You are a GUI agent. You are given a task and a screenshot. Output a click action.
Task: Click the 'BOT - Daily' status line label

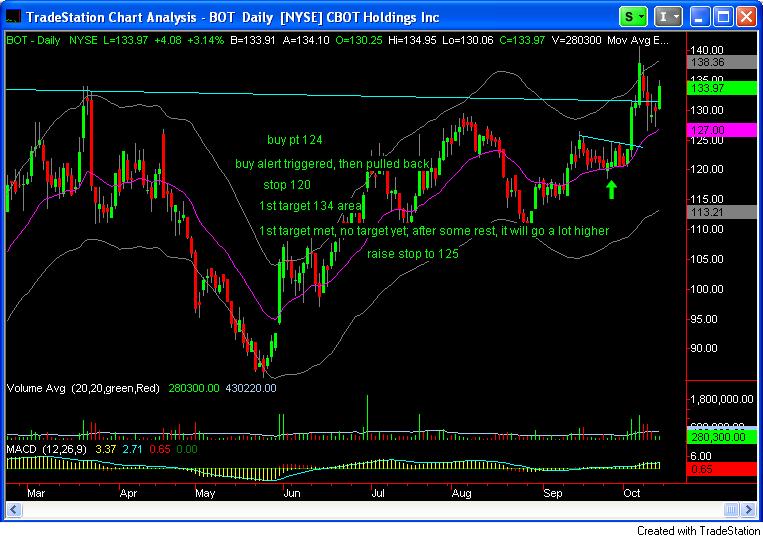pos(33,40)
